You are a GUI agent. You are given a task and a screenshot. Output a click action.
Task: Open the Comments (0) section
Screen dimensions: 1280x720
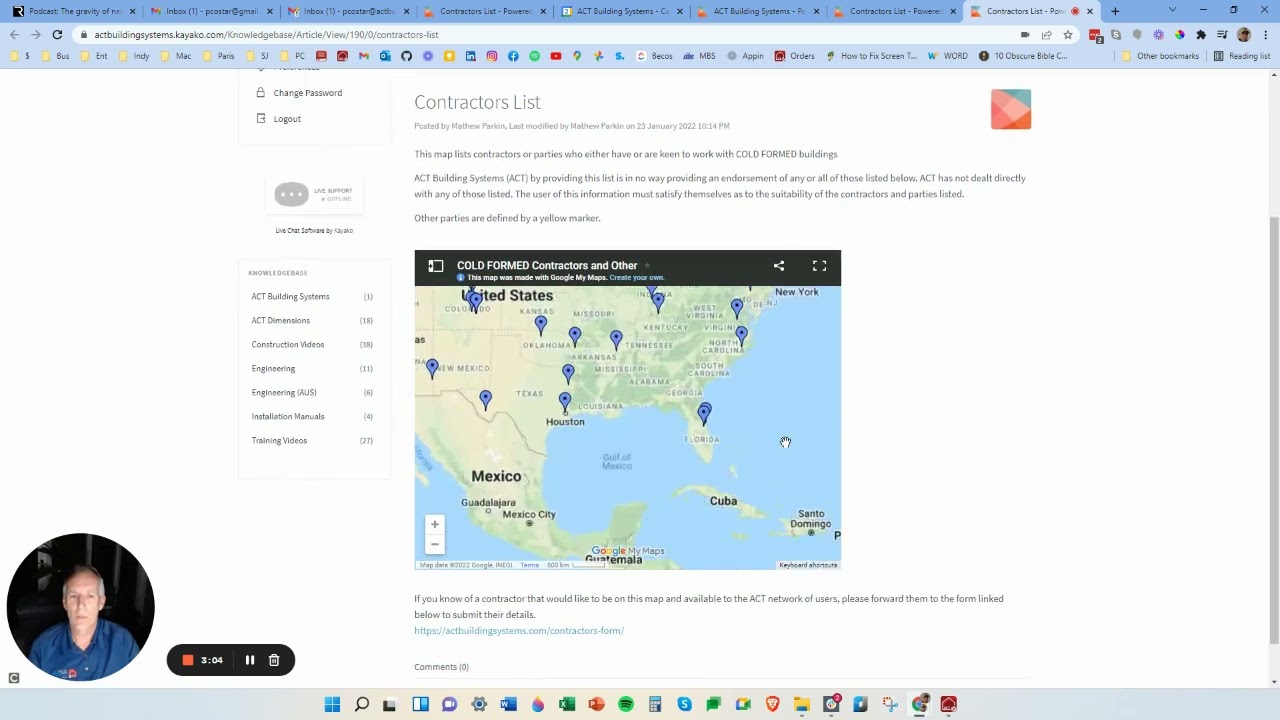441,667
